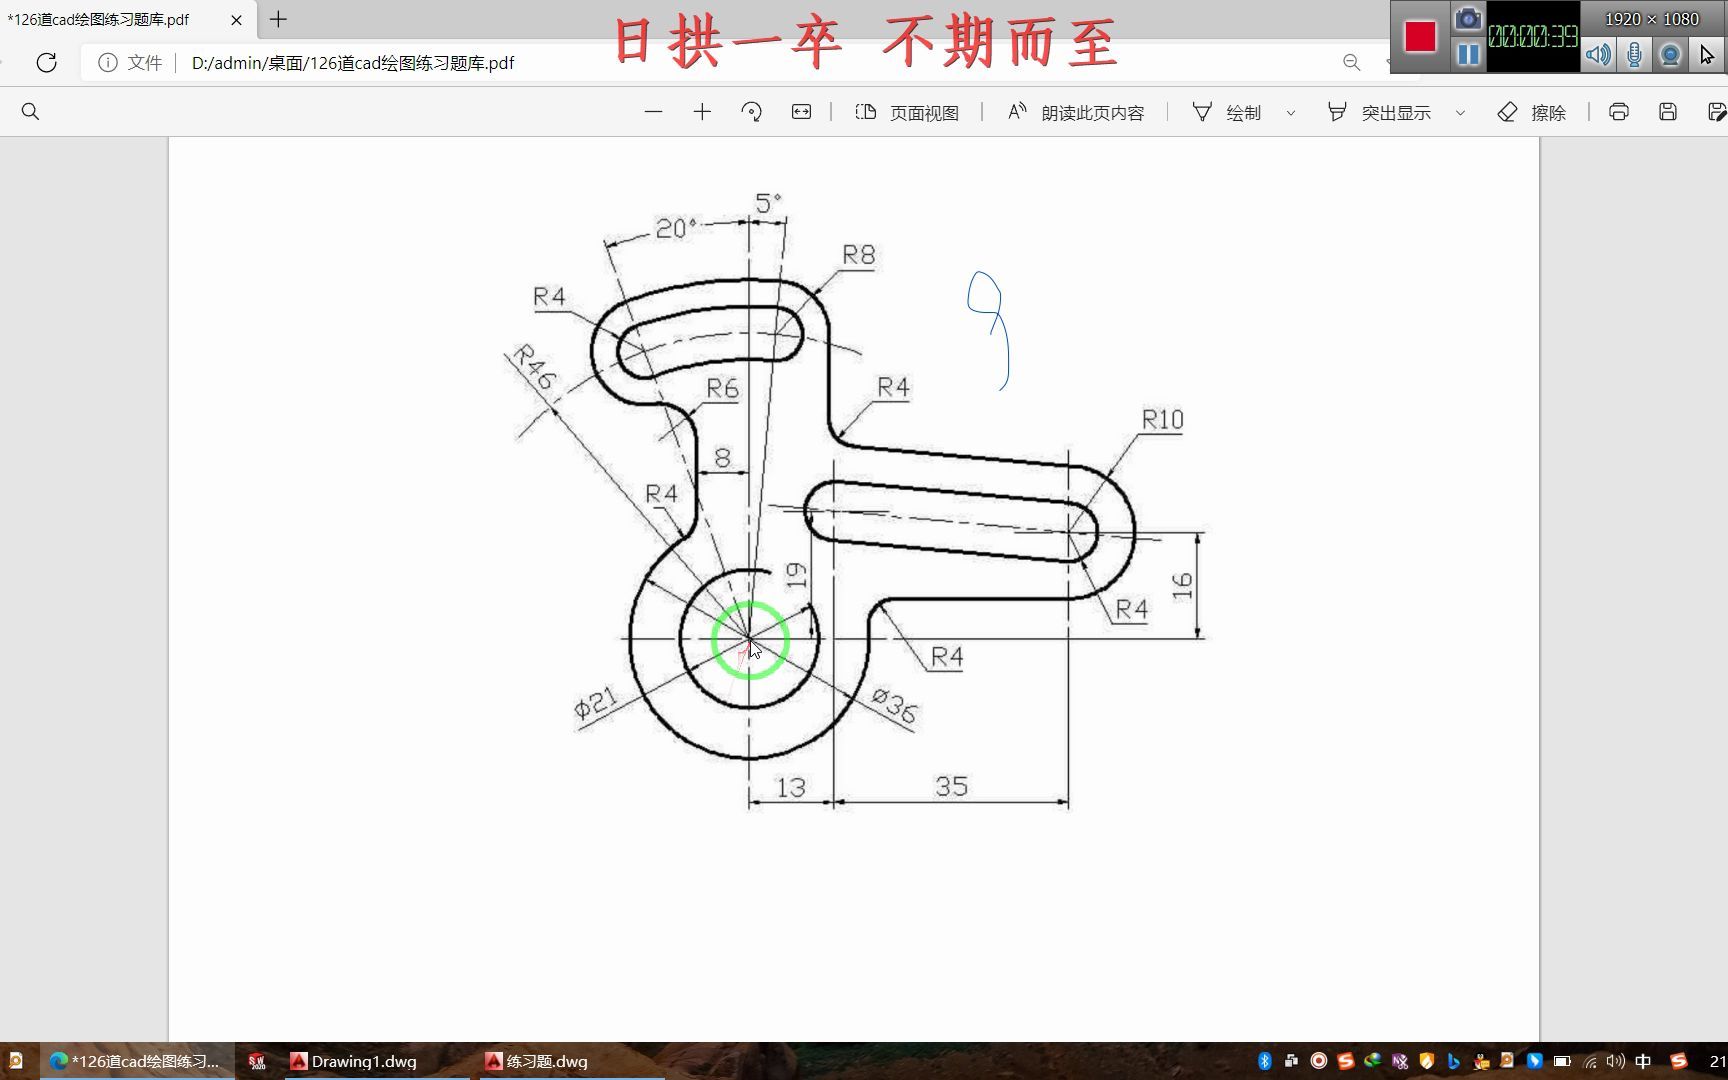Screen dimensions: 1728x1080
Task: Toggle microphone recording
Action: click(1634, 55)
